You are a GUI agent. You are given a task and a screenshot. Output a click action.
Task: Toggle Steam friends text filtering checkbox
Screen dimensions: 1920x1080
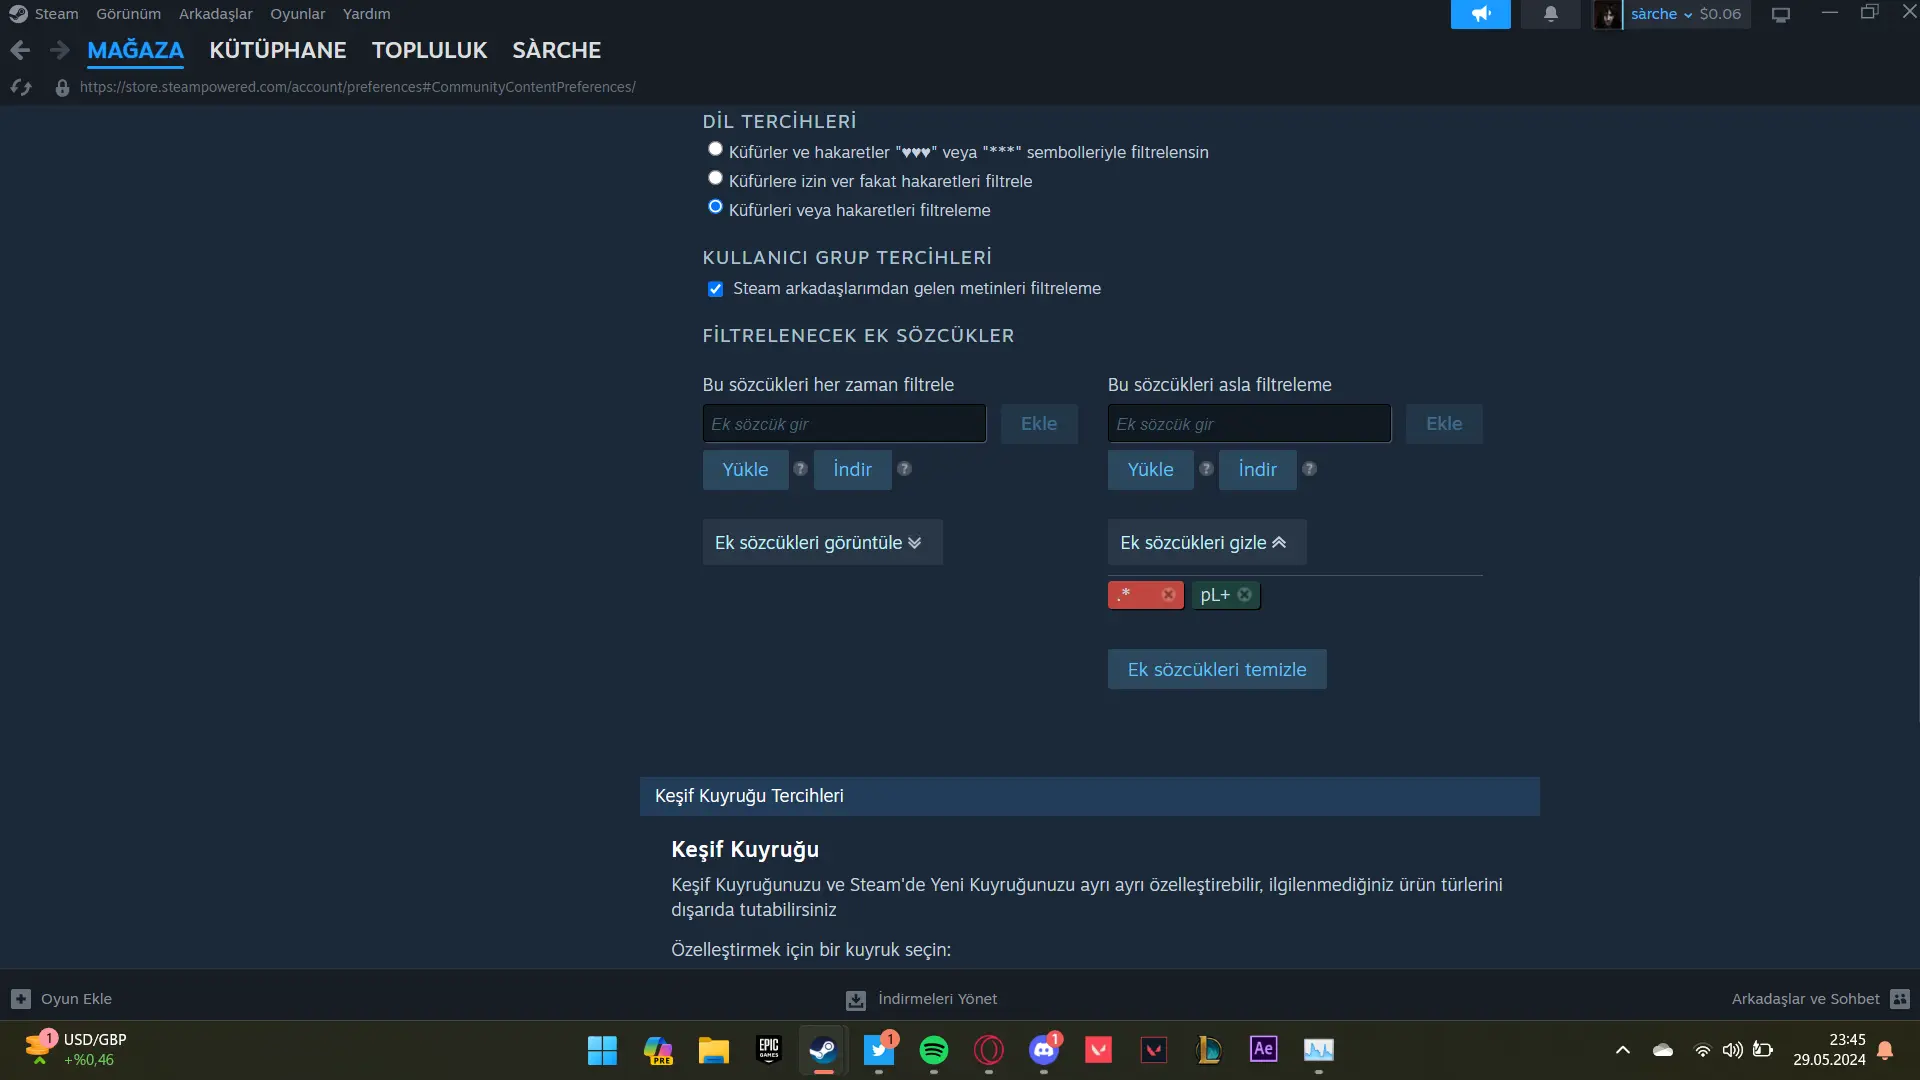point(715,289)
